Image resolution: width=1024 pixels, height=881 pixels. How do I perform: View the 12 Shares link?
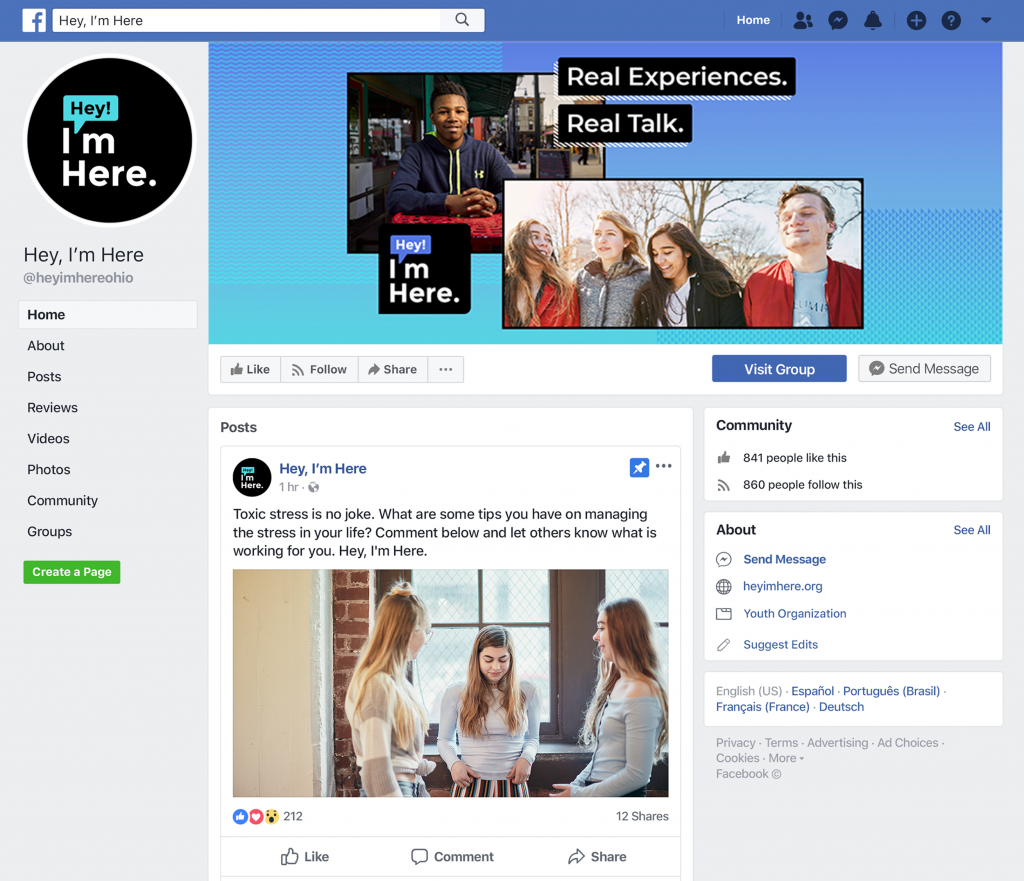pos(642,816)
